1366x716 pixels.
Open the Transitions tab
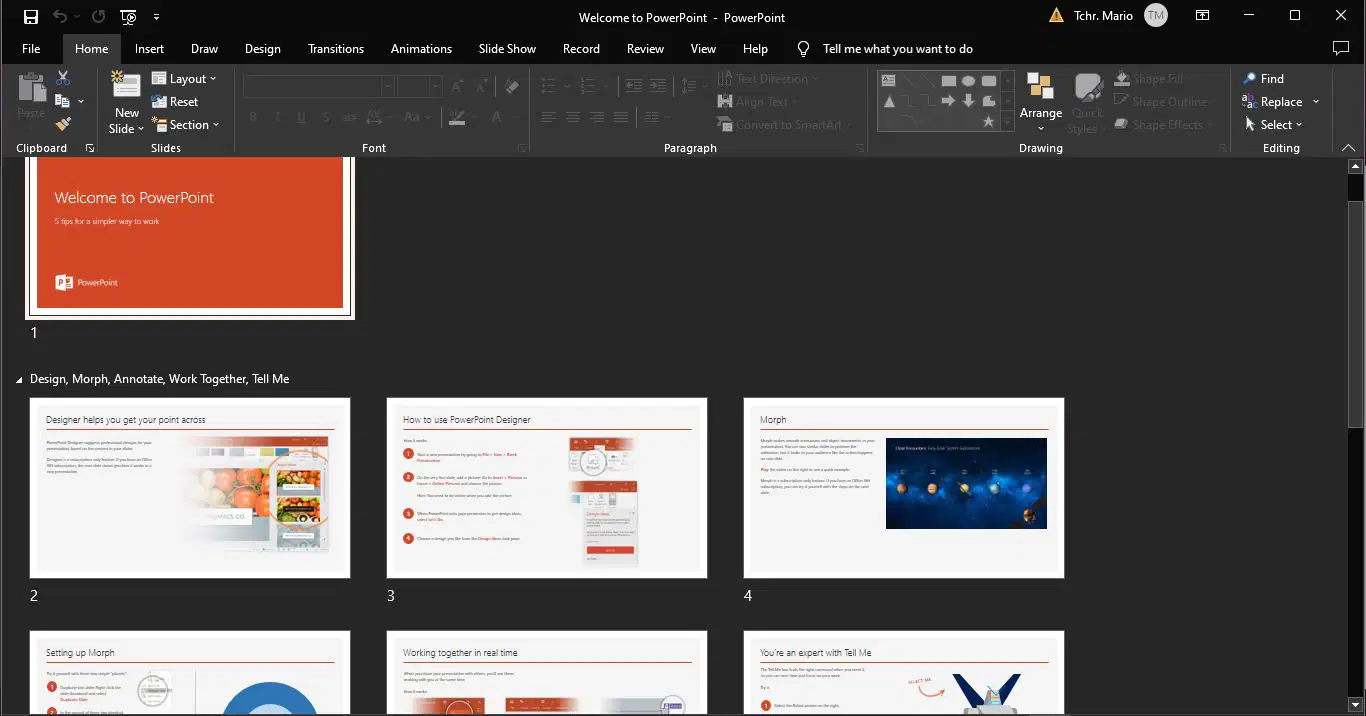click(x=336, y=49)
